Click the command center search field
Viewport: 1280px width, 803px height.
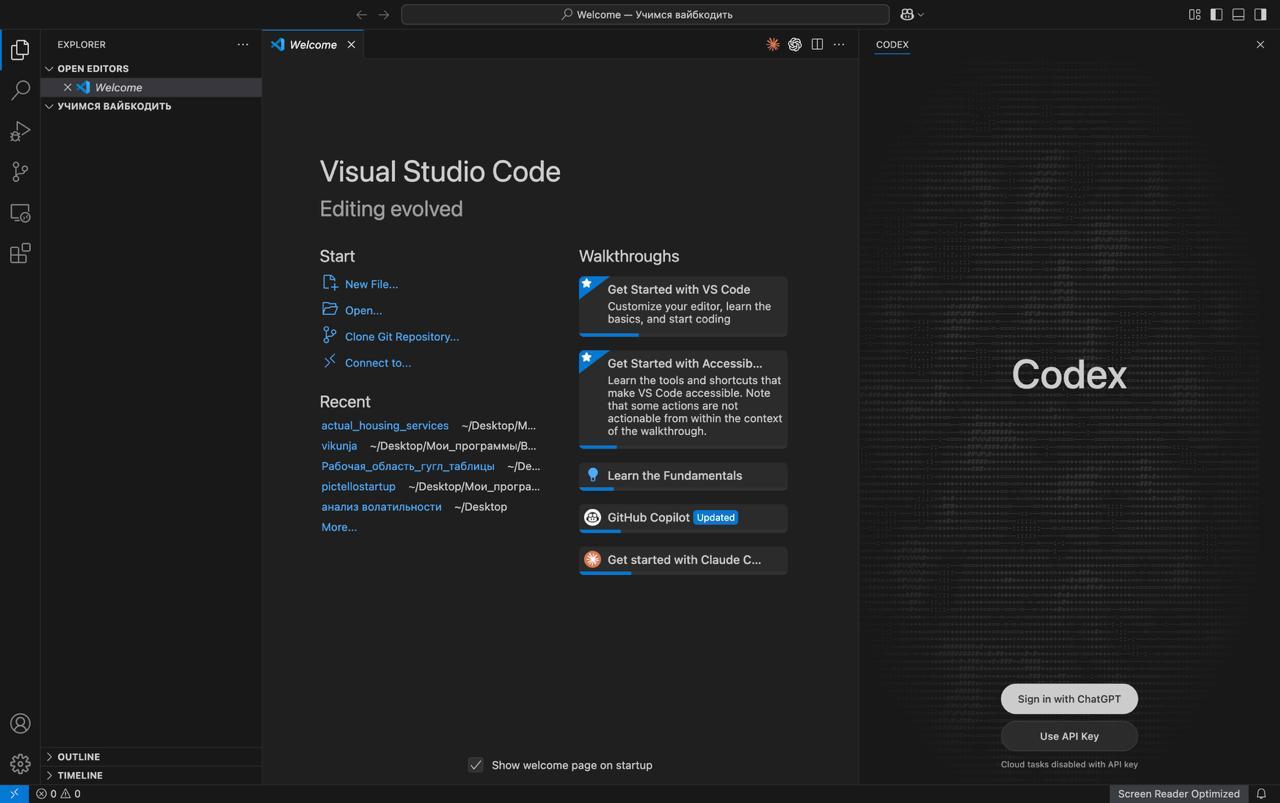coord(645,14)
